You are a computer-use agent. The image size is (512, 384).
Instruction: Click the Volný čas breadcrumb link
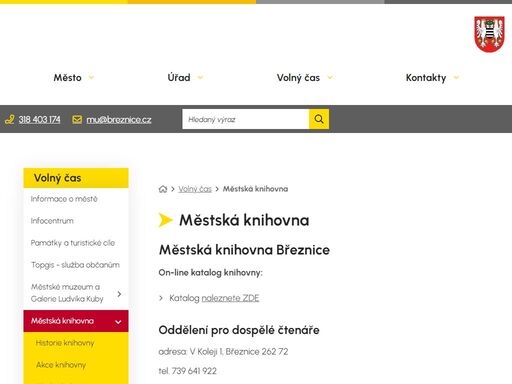point(195,189)
